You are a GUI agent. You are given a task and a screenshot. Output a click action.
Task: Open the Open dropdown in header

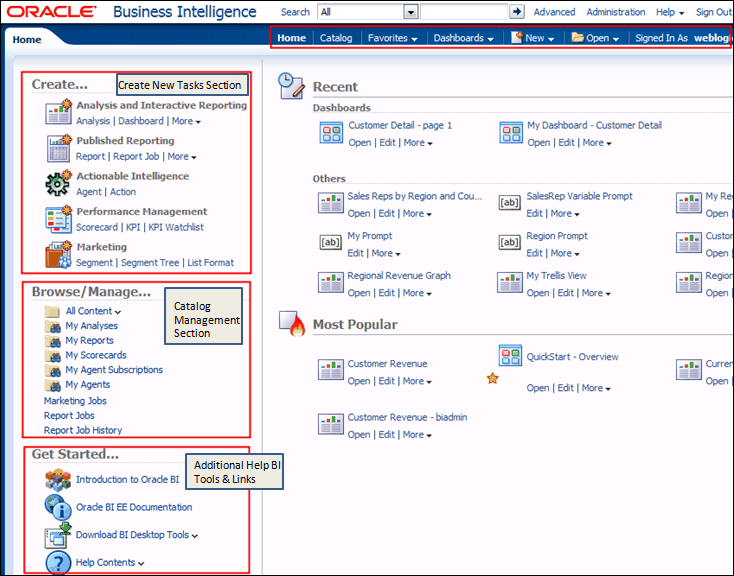[595, 38]
